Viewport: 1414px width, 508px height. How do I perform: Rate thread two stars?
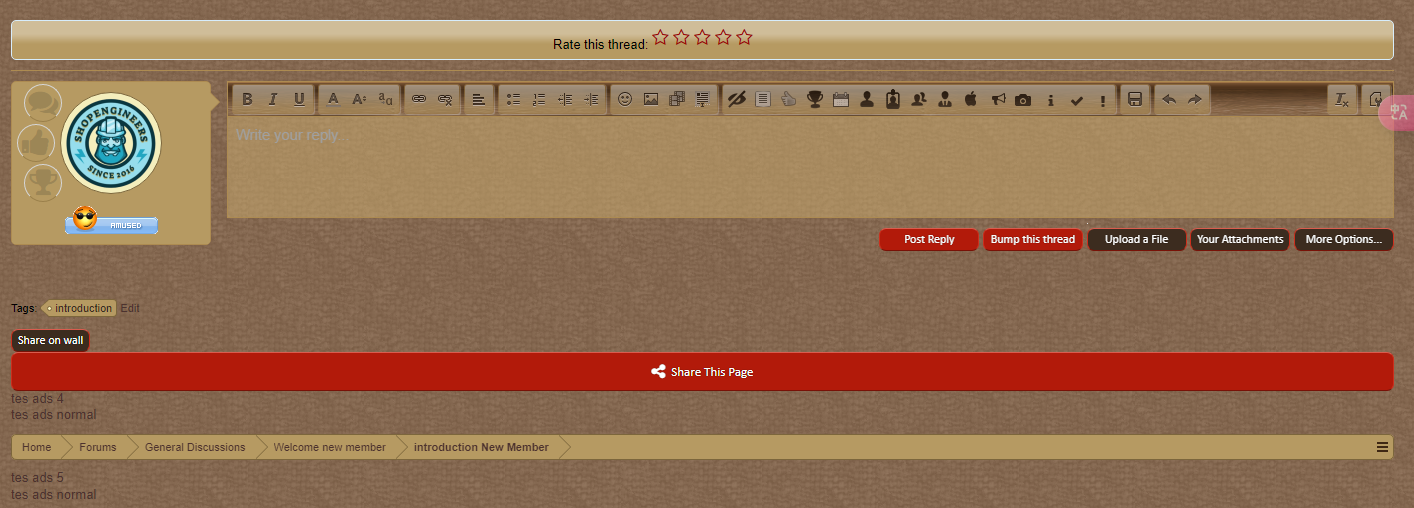(681, 37)
